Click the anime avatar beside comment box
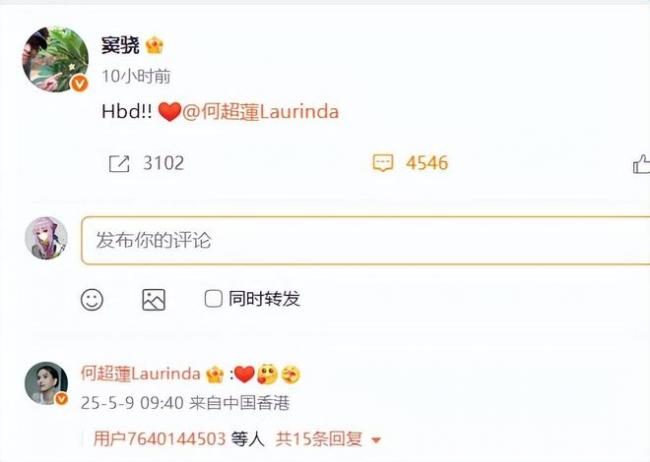This screenshot has width=650, height=462. 46,238
